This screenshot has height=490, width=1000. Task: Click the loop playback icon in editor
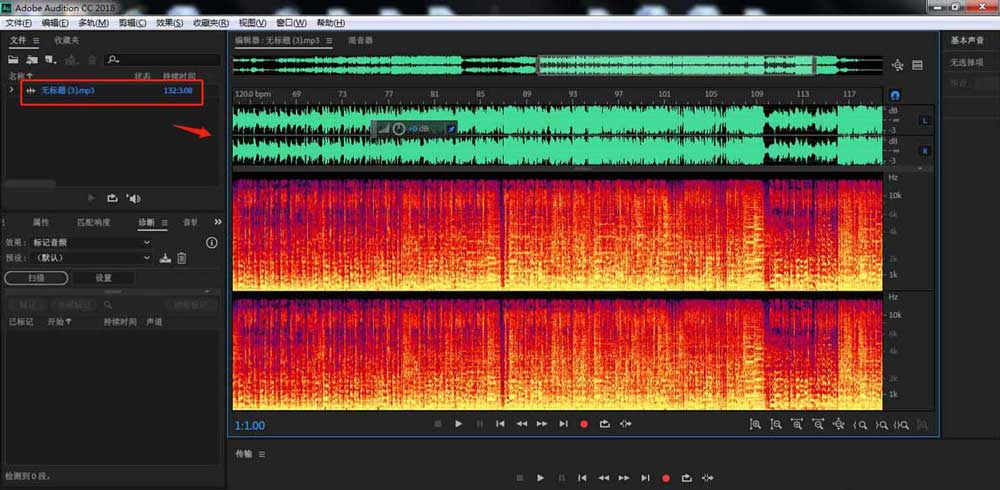point(605,424)
